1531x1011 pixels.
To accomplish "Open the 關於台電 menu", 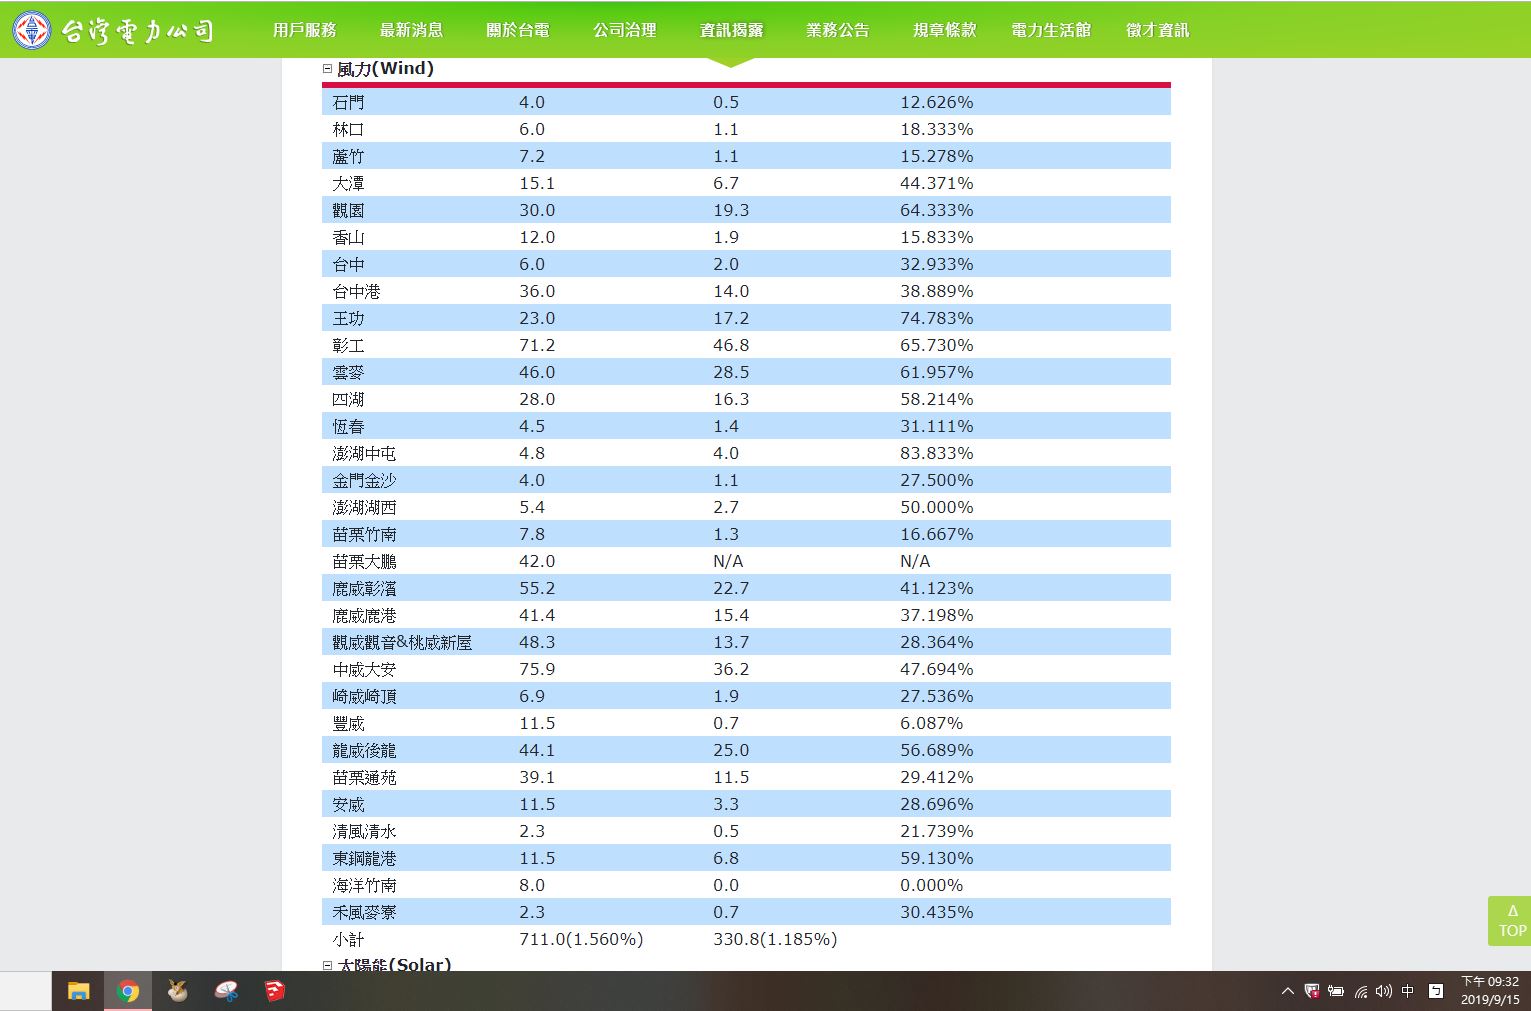I will tap(518, 30).
